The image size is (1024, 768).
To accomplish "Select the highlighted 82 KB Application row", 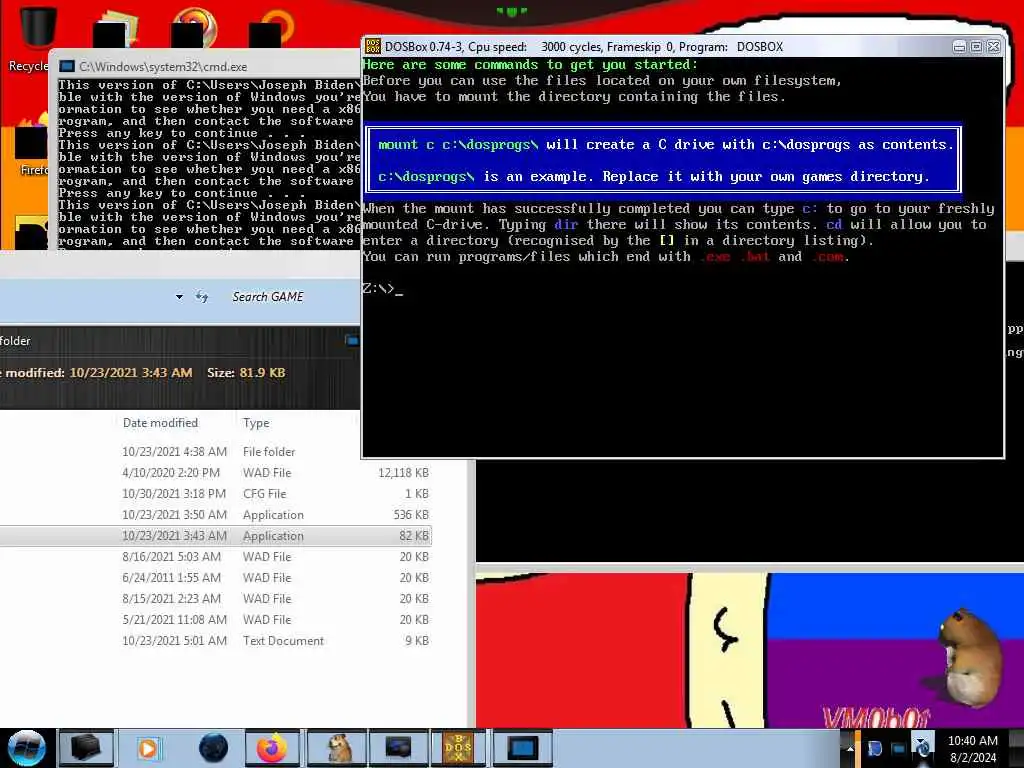I will [216, 536].
